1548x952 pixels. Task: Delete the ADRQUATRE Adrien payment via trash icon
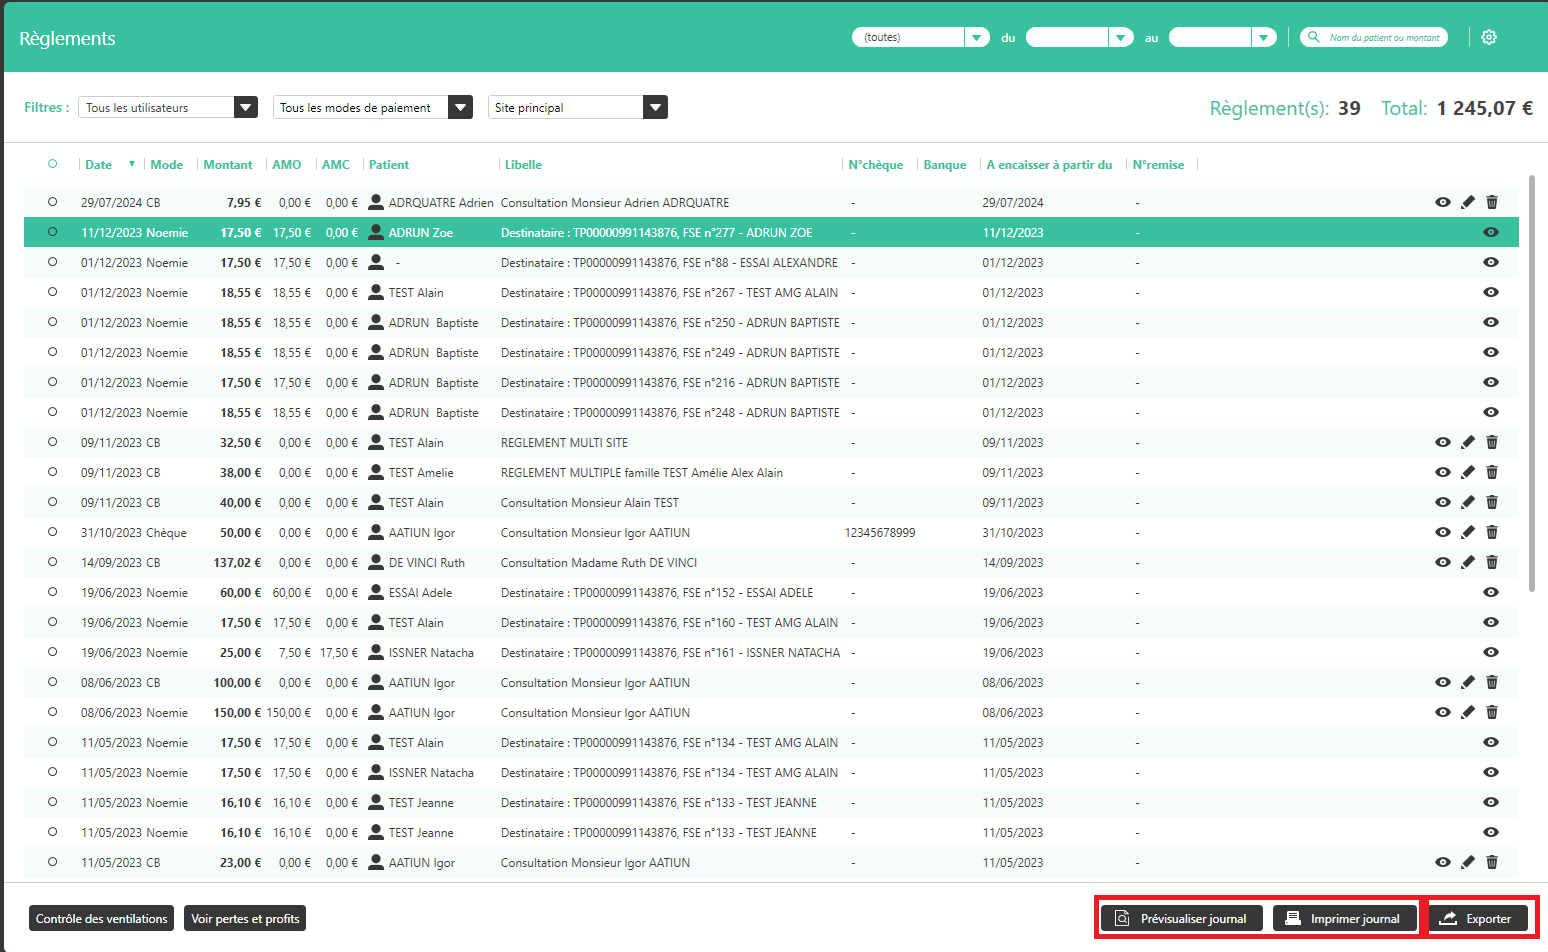pyautogui.click(x=1492, y=202)
